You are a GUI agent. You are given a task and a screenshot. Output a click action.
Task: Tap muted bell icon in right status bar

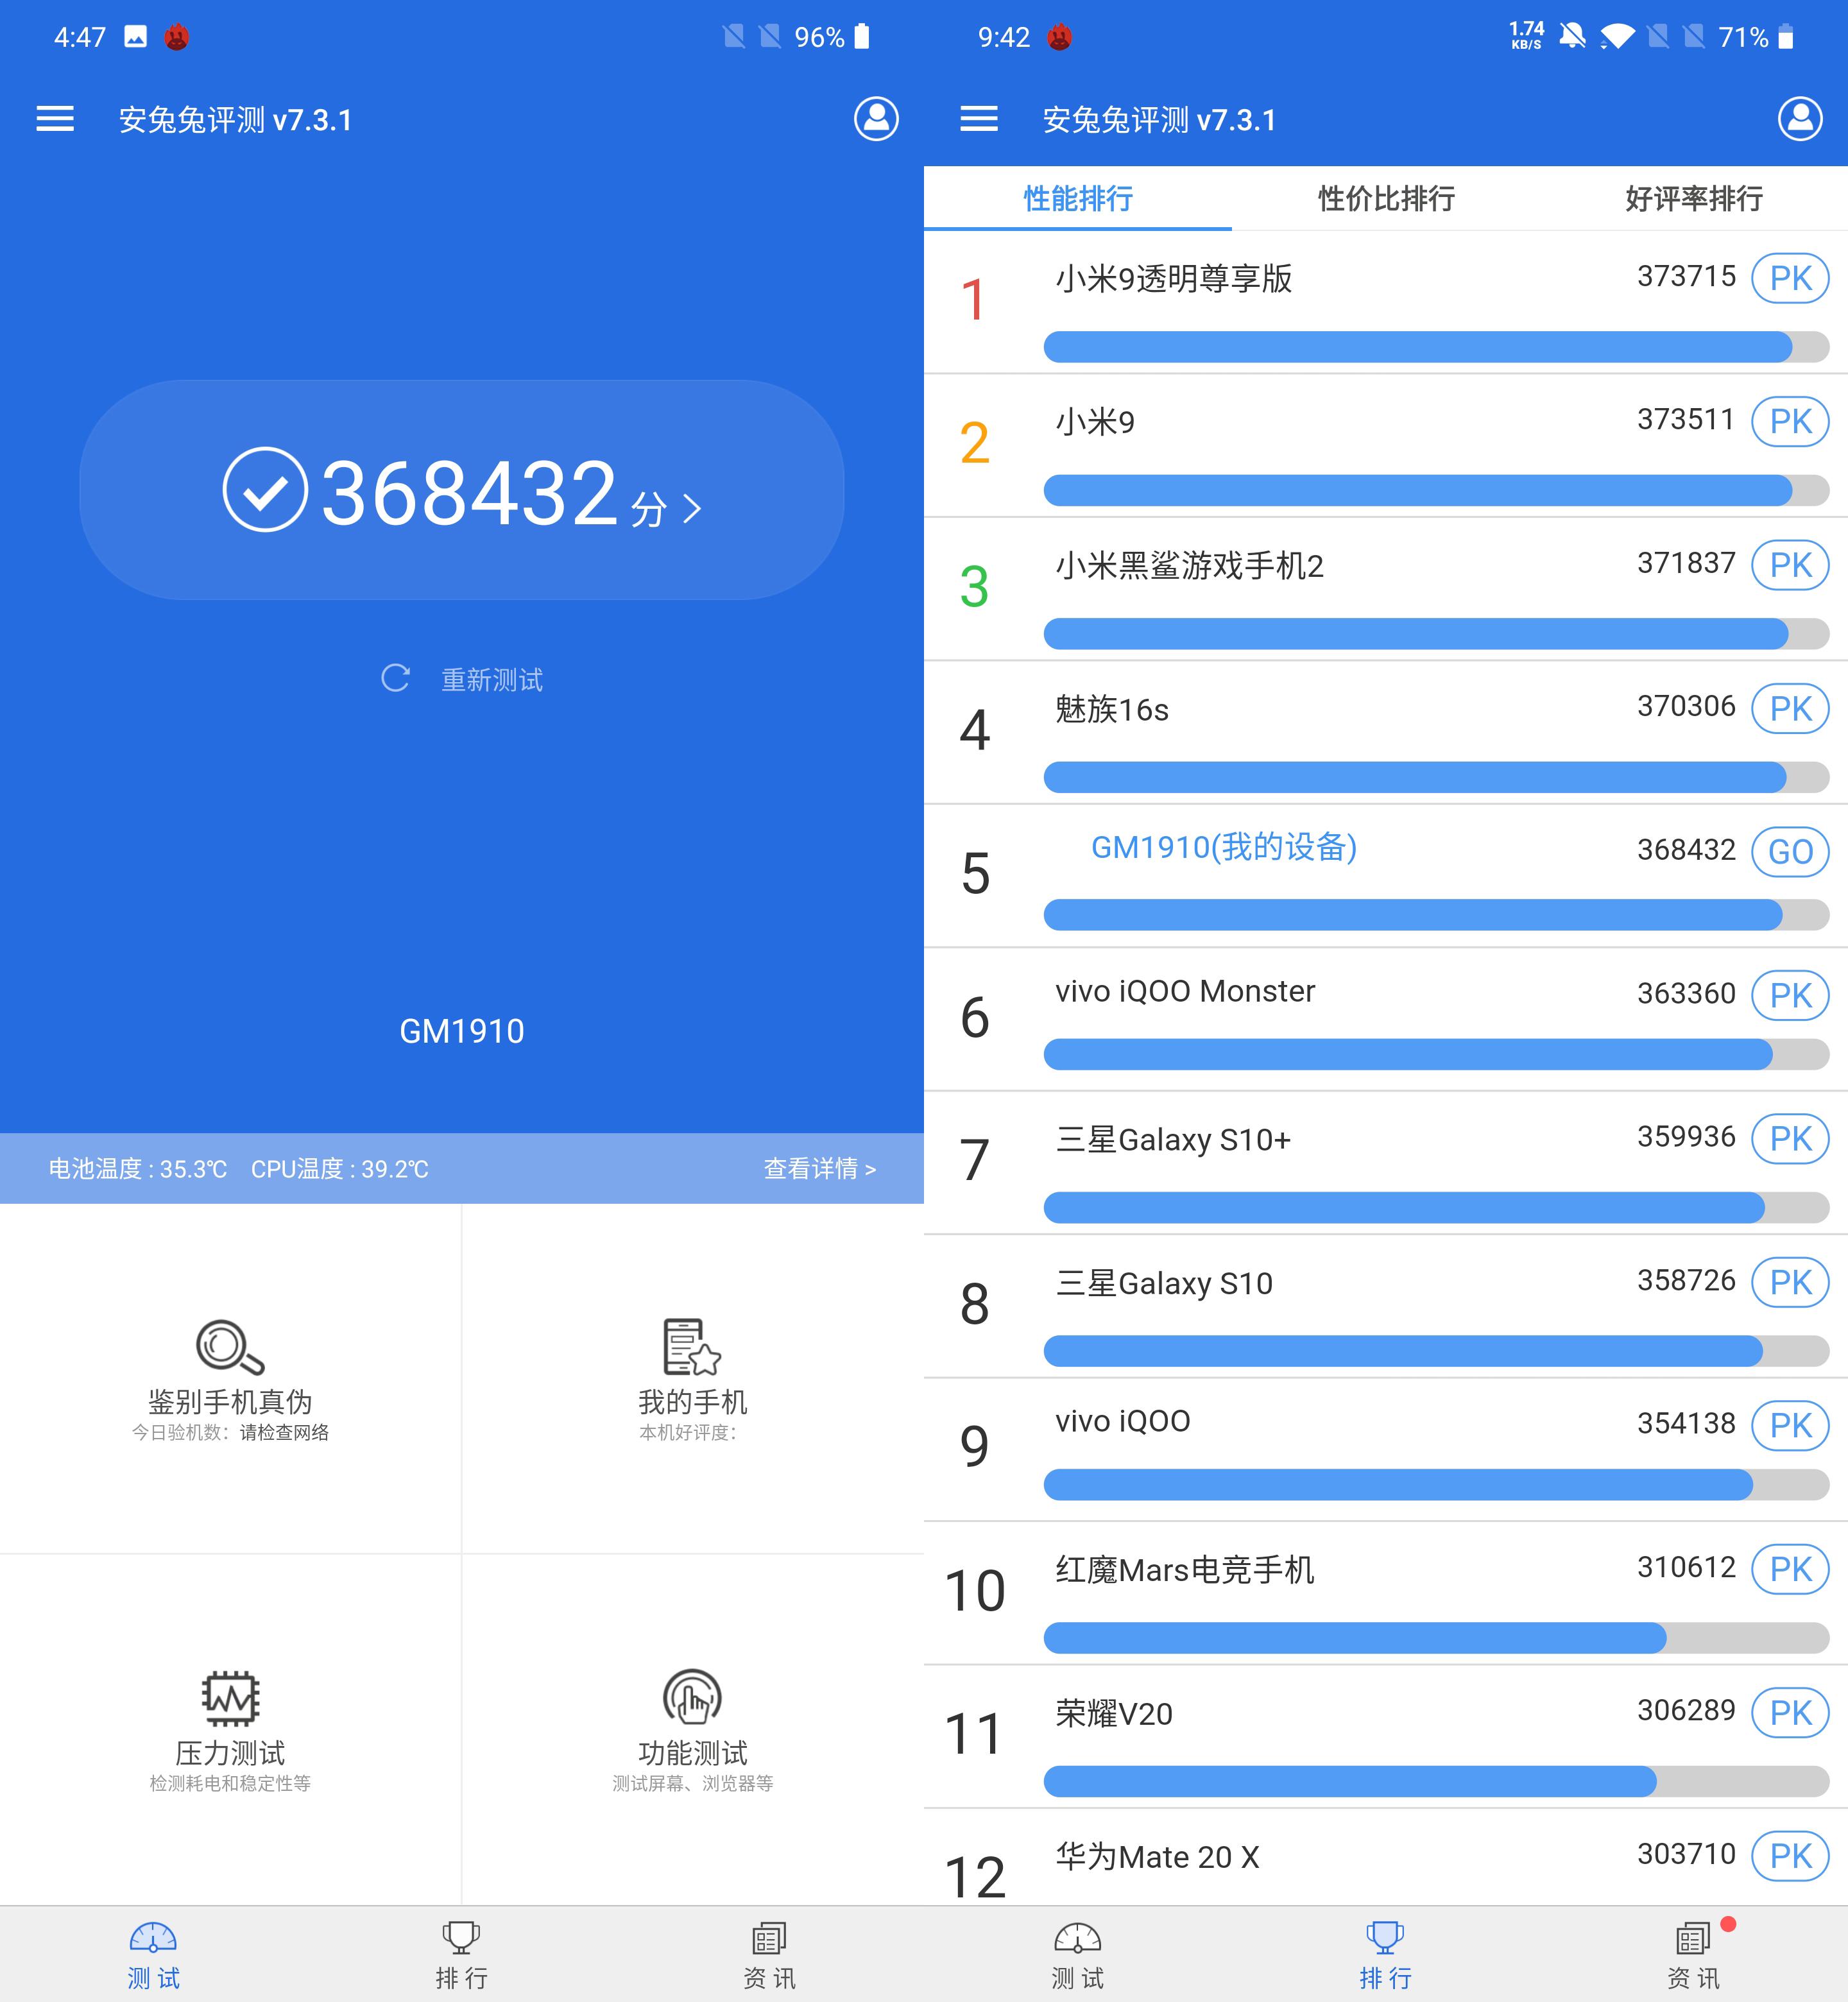pos(1572,37)
